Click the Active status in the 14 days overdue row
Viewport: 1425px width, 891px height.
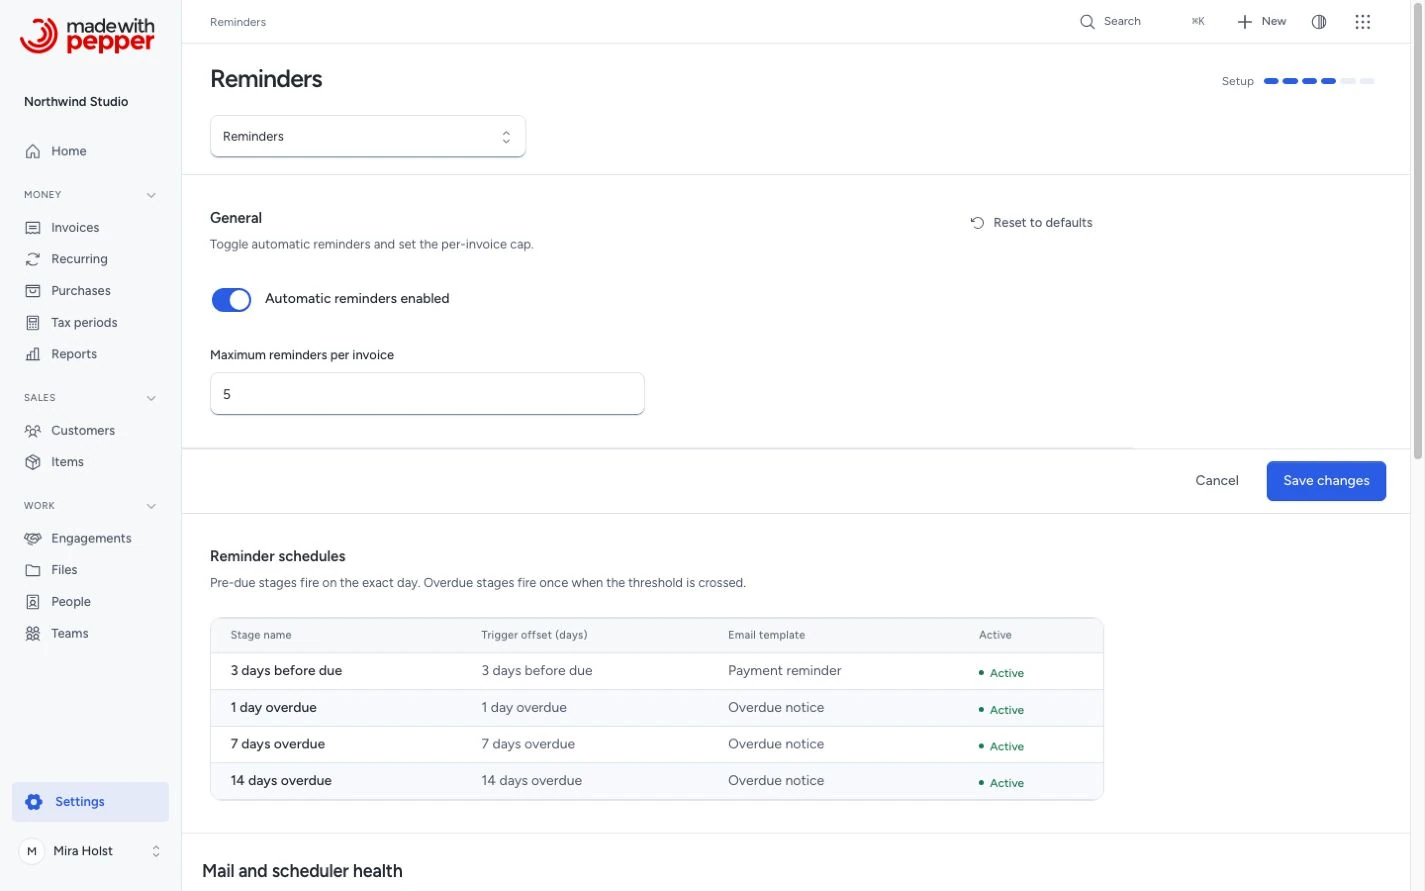1001,783
